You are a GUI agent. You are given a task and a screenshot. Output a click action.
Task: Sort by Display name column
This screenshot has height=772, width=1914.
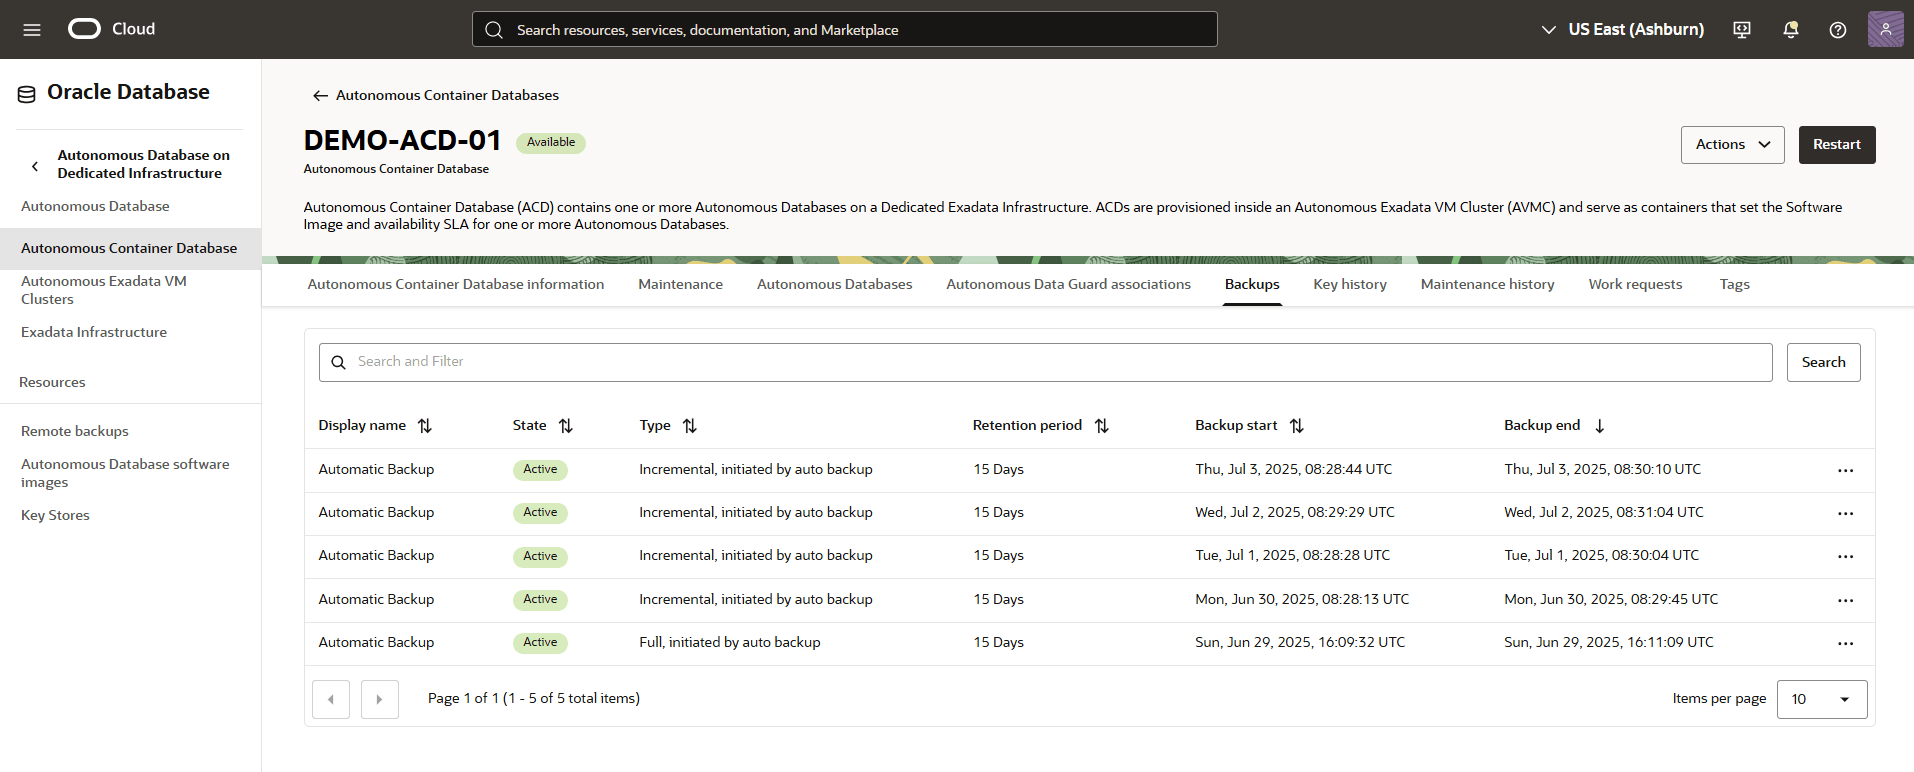click(x=425, y=426)
